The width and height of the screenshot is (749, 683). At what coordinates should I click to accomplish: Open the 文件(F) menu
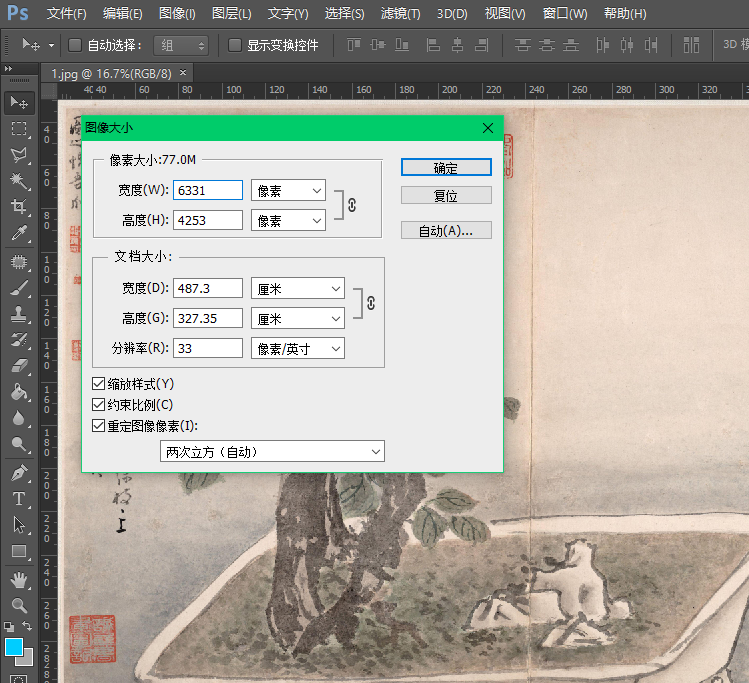(x=66, y=13)
